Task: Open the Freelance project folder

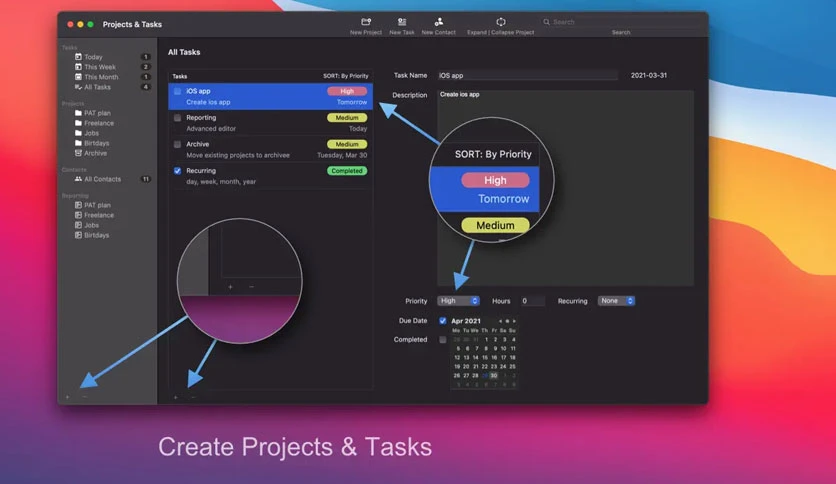Action: [x=99, y=123]
